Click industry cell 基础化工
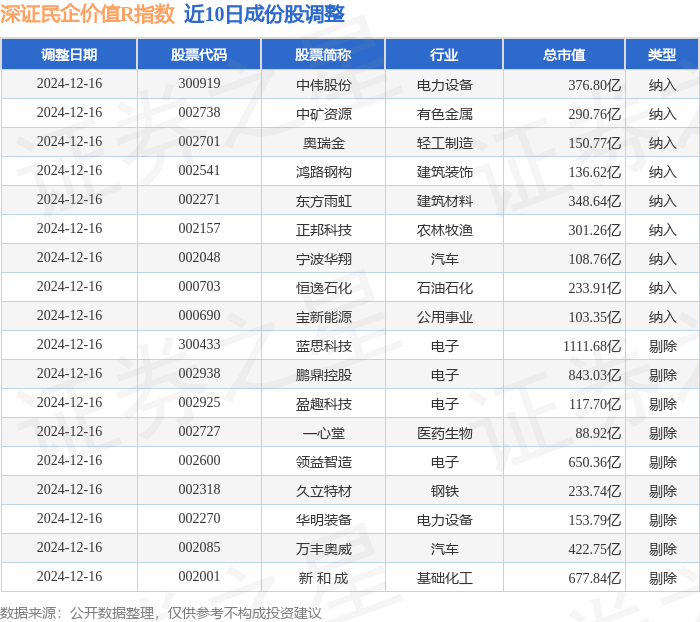The width and height of the screenshot is (700, 622). click(x=445, y=578)
